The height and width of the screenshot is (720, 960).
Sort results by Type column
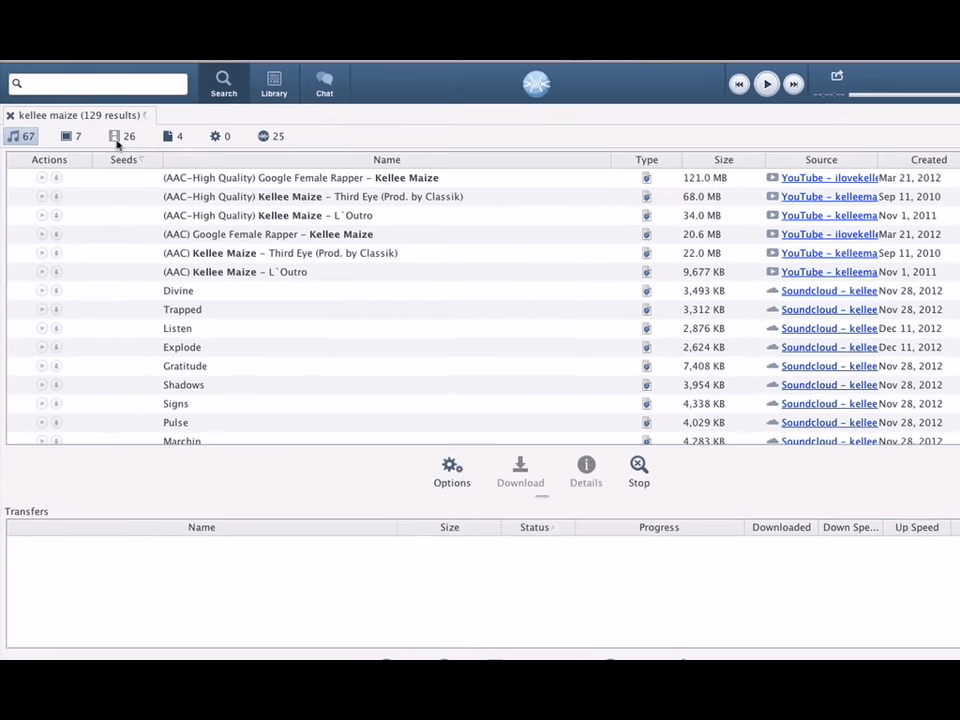647,160
